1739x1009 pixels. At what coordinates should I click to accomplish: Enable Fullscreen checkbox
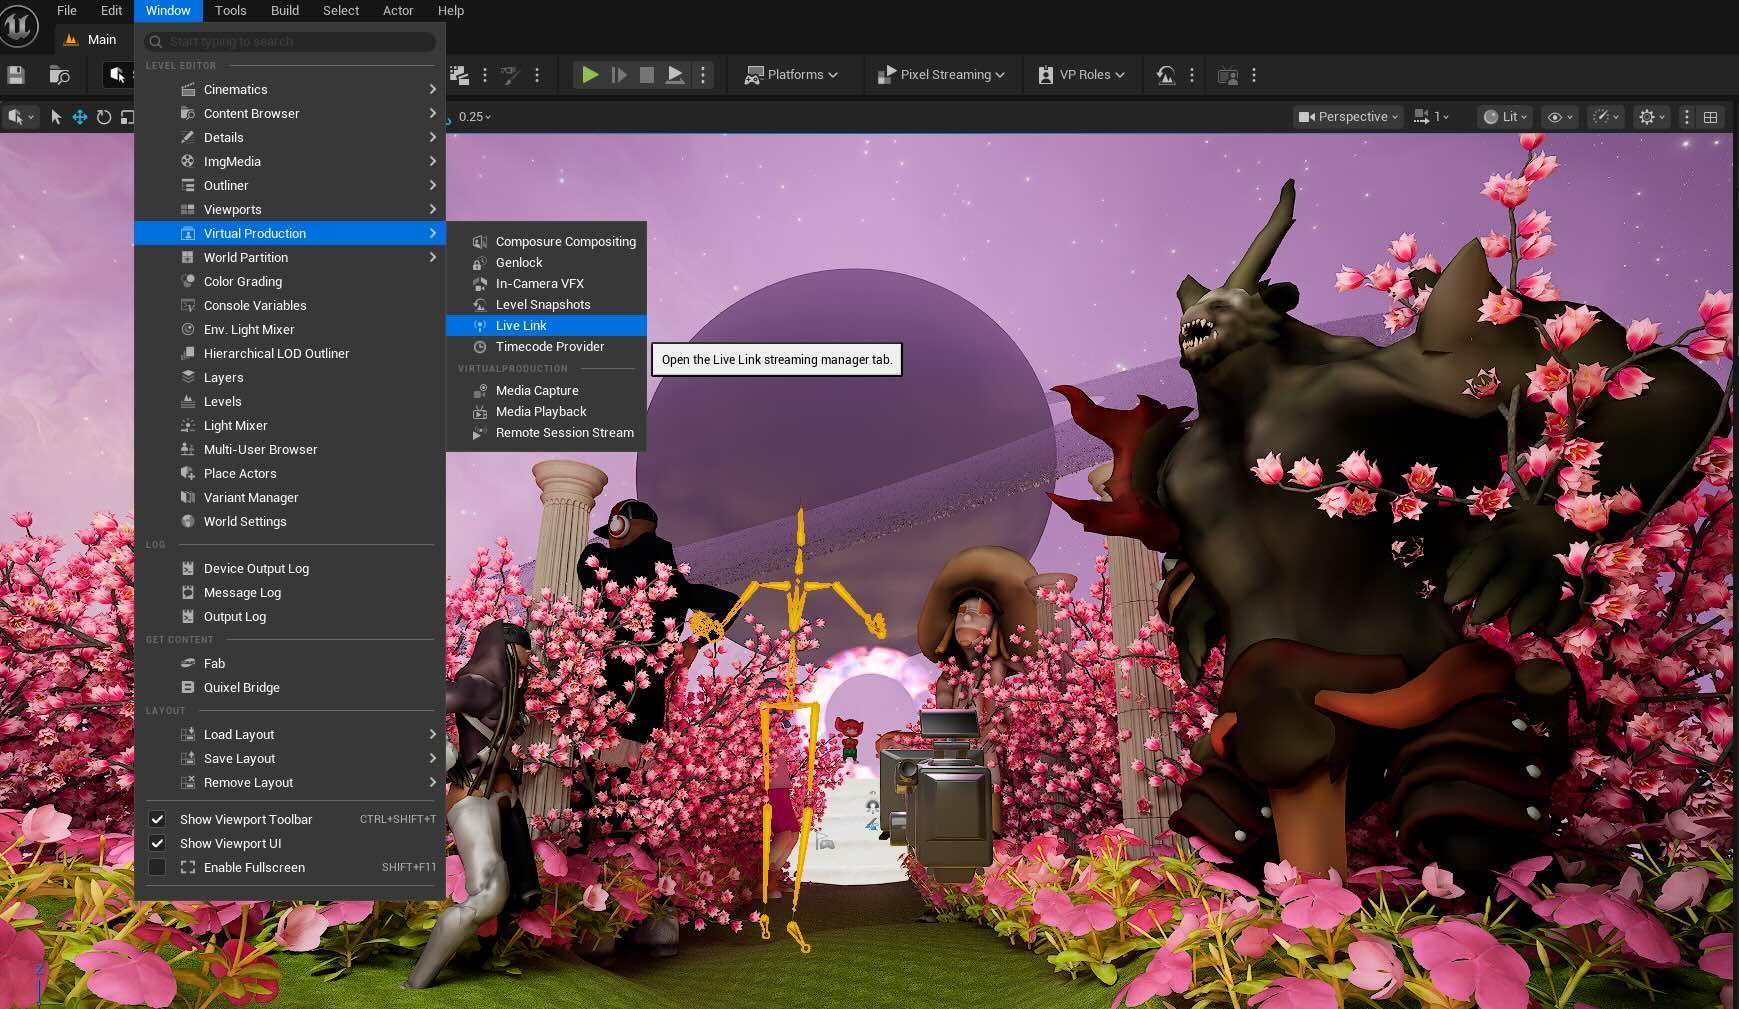[157, 867]
